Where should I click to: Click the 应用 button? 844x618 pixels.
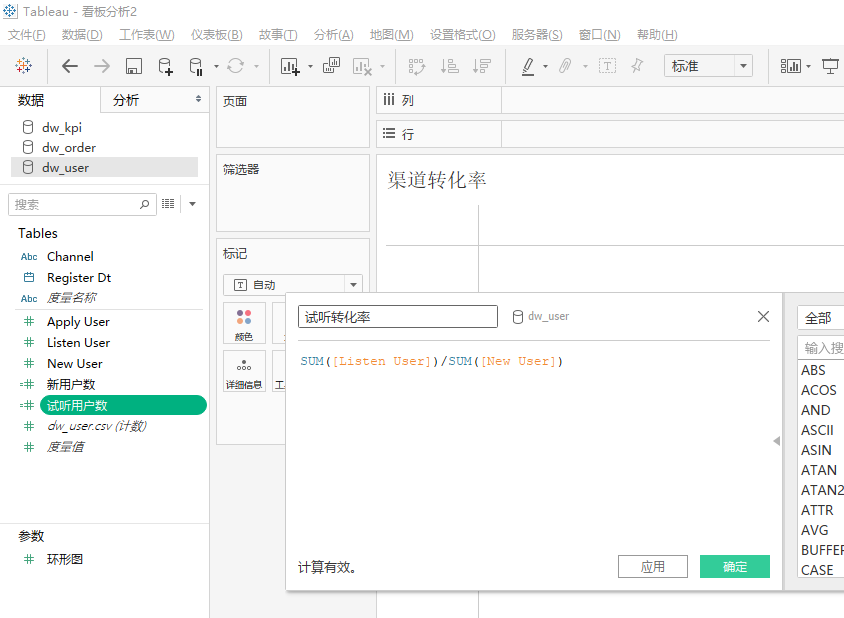click(x=652, y=566)
